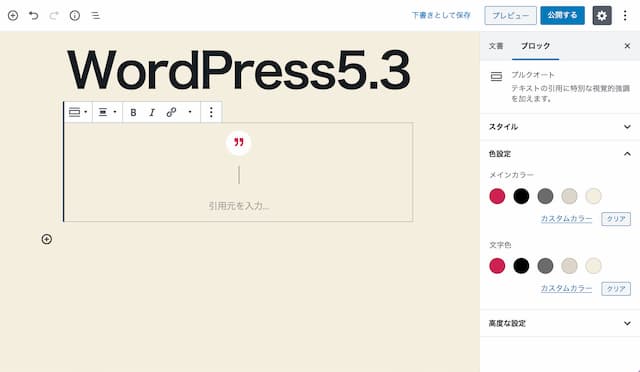Open the add block inserter in top toolbar
Image resolution: width=640 pixels, height=372 pixels.
coord(13,16)
